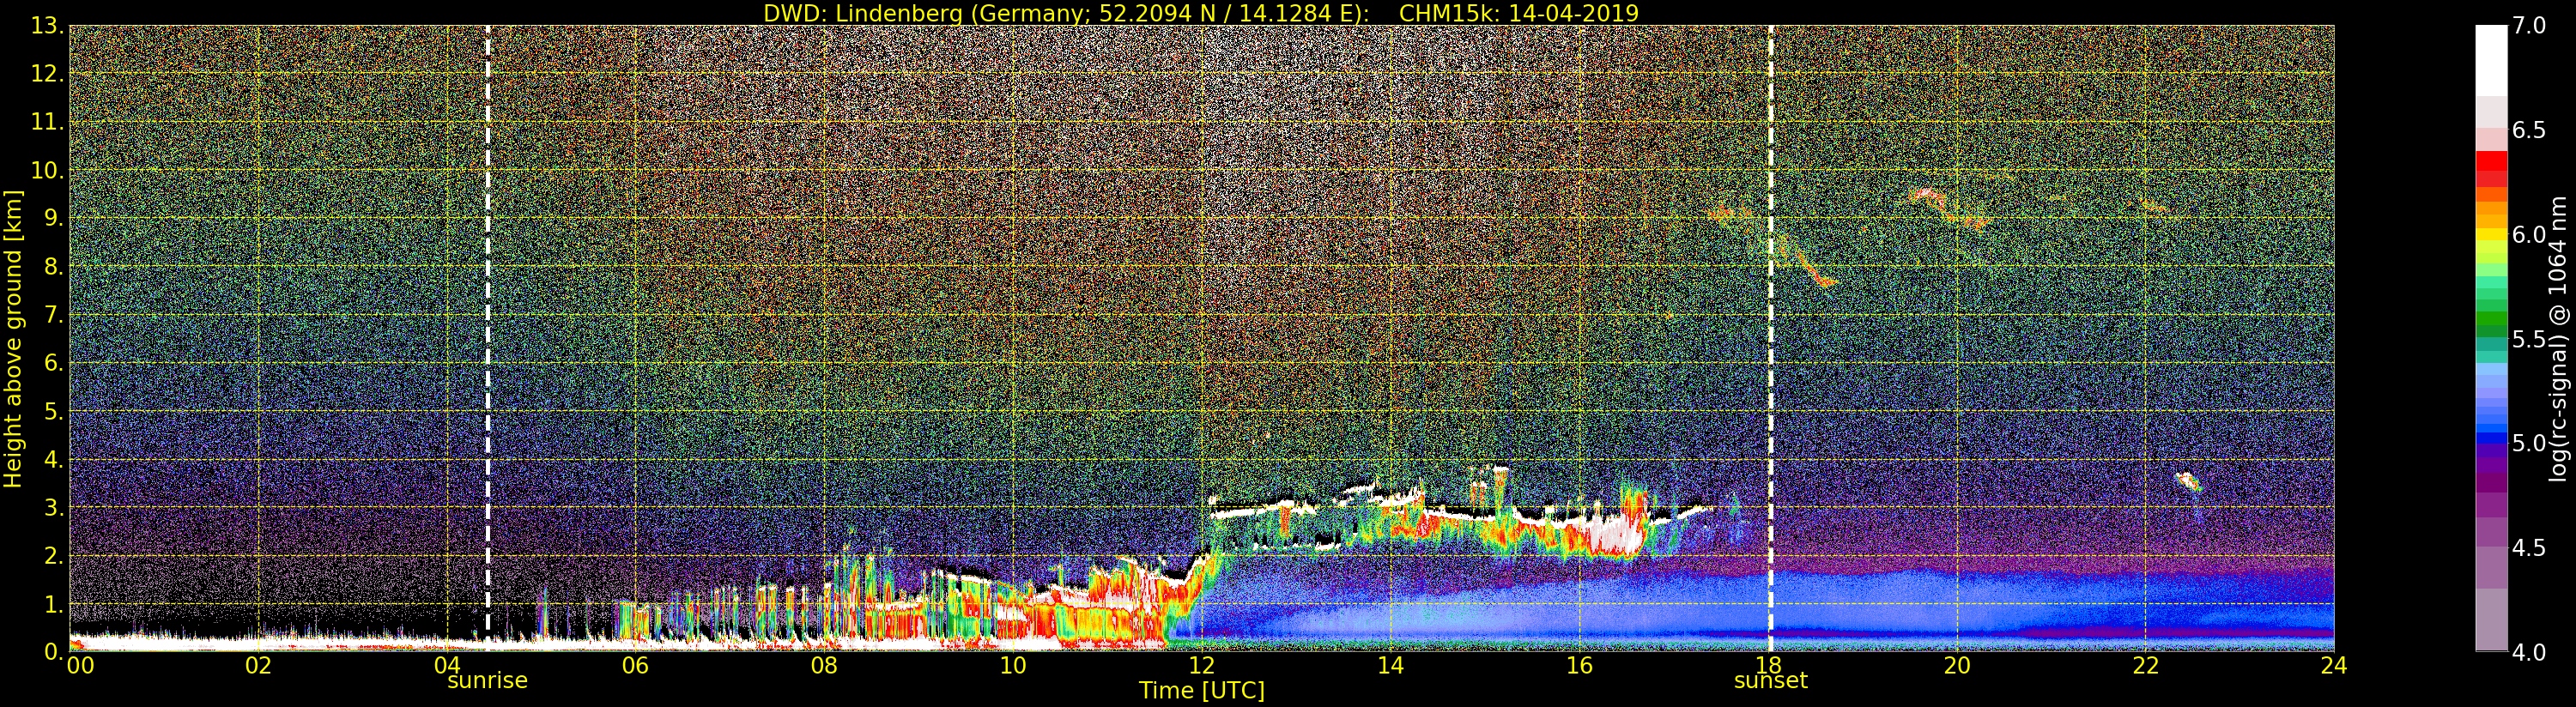
Task: Click the '6.0' colorbar tick value
Action: 2529,235
